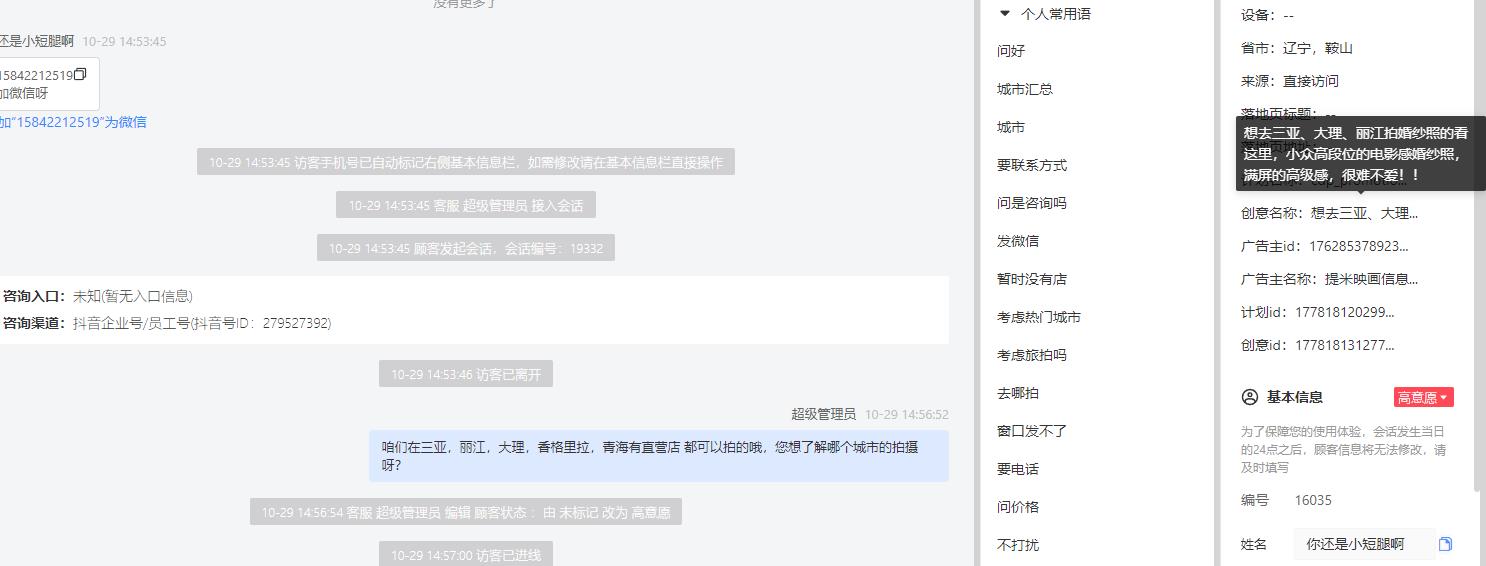
Task: Choose the 发微信 quick phrase
Action: 1018,241
